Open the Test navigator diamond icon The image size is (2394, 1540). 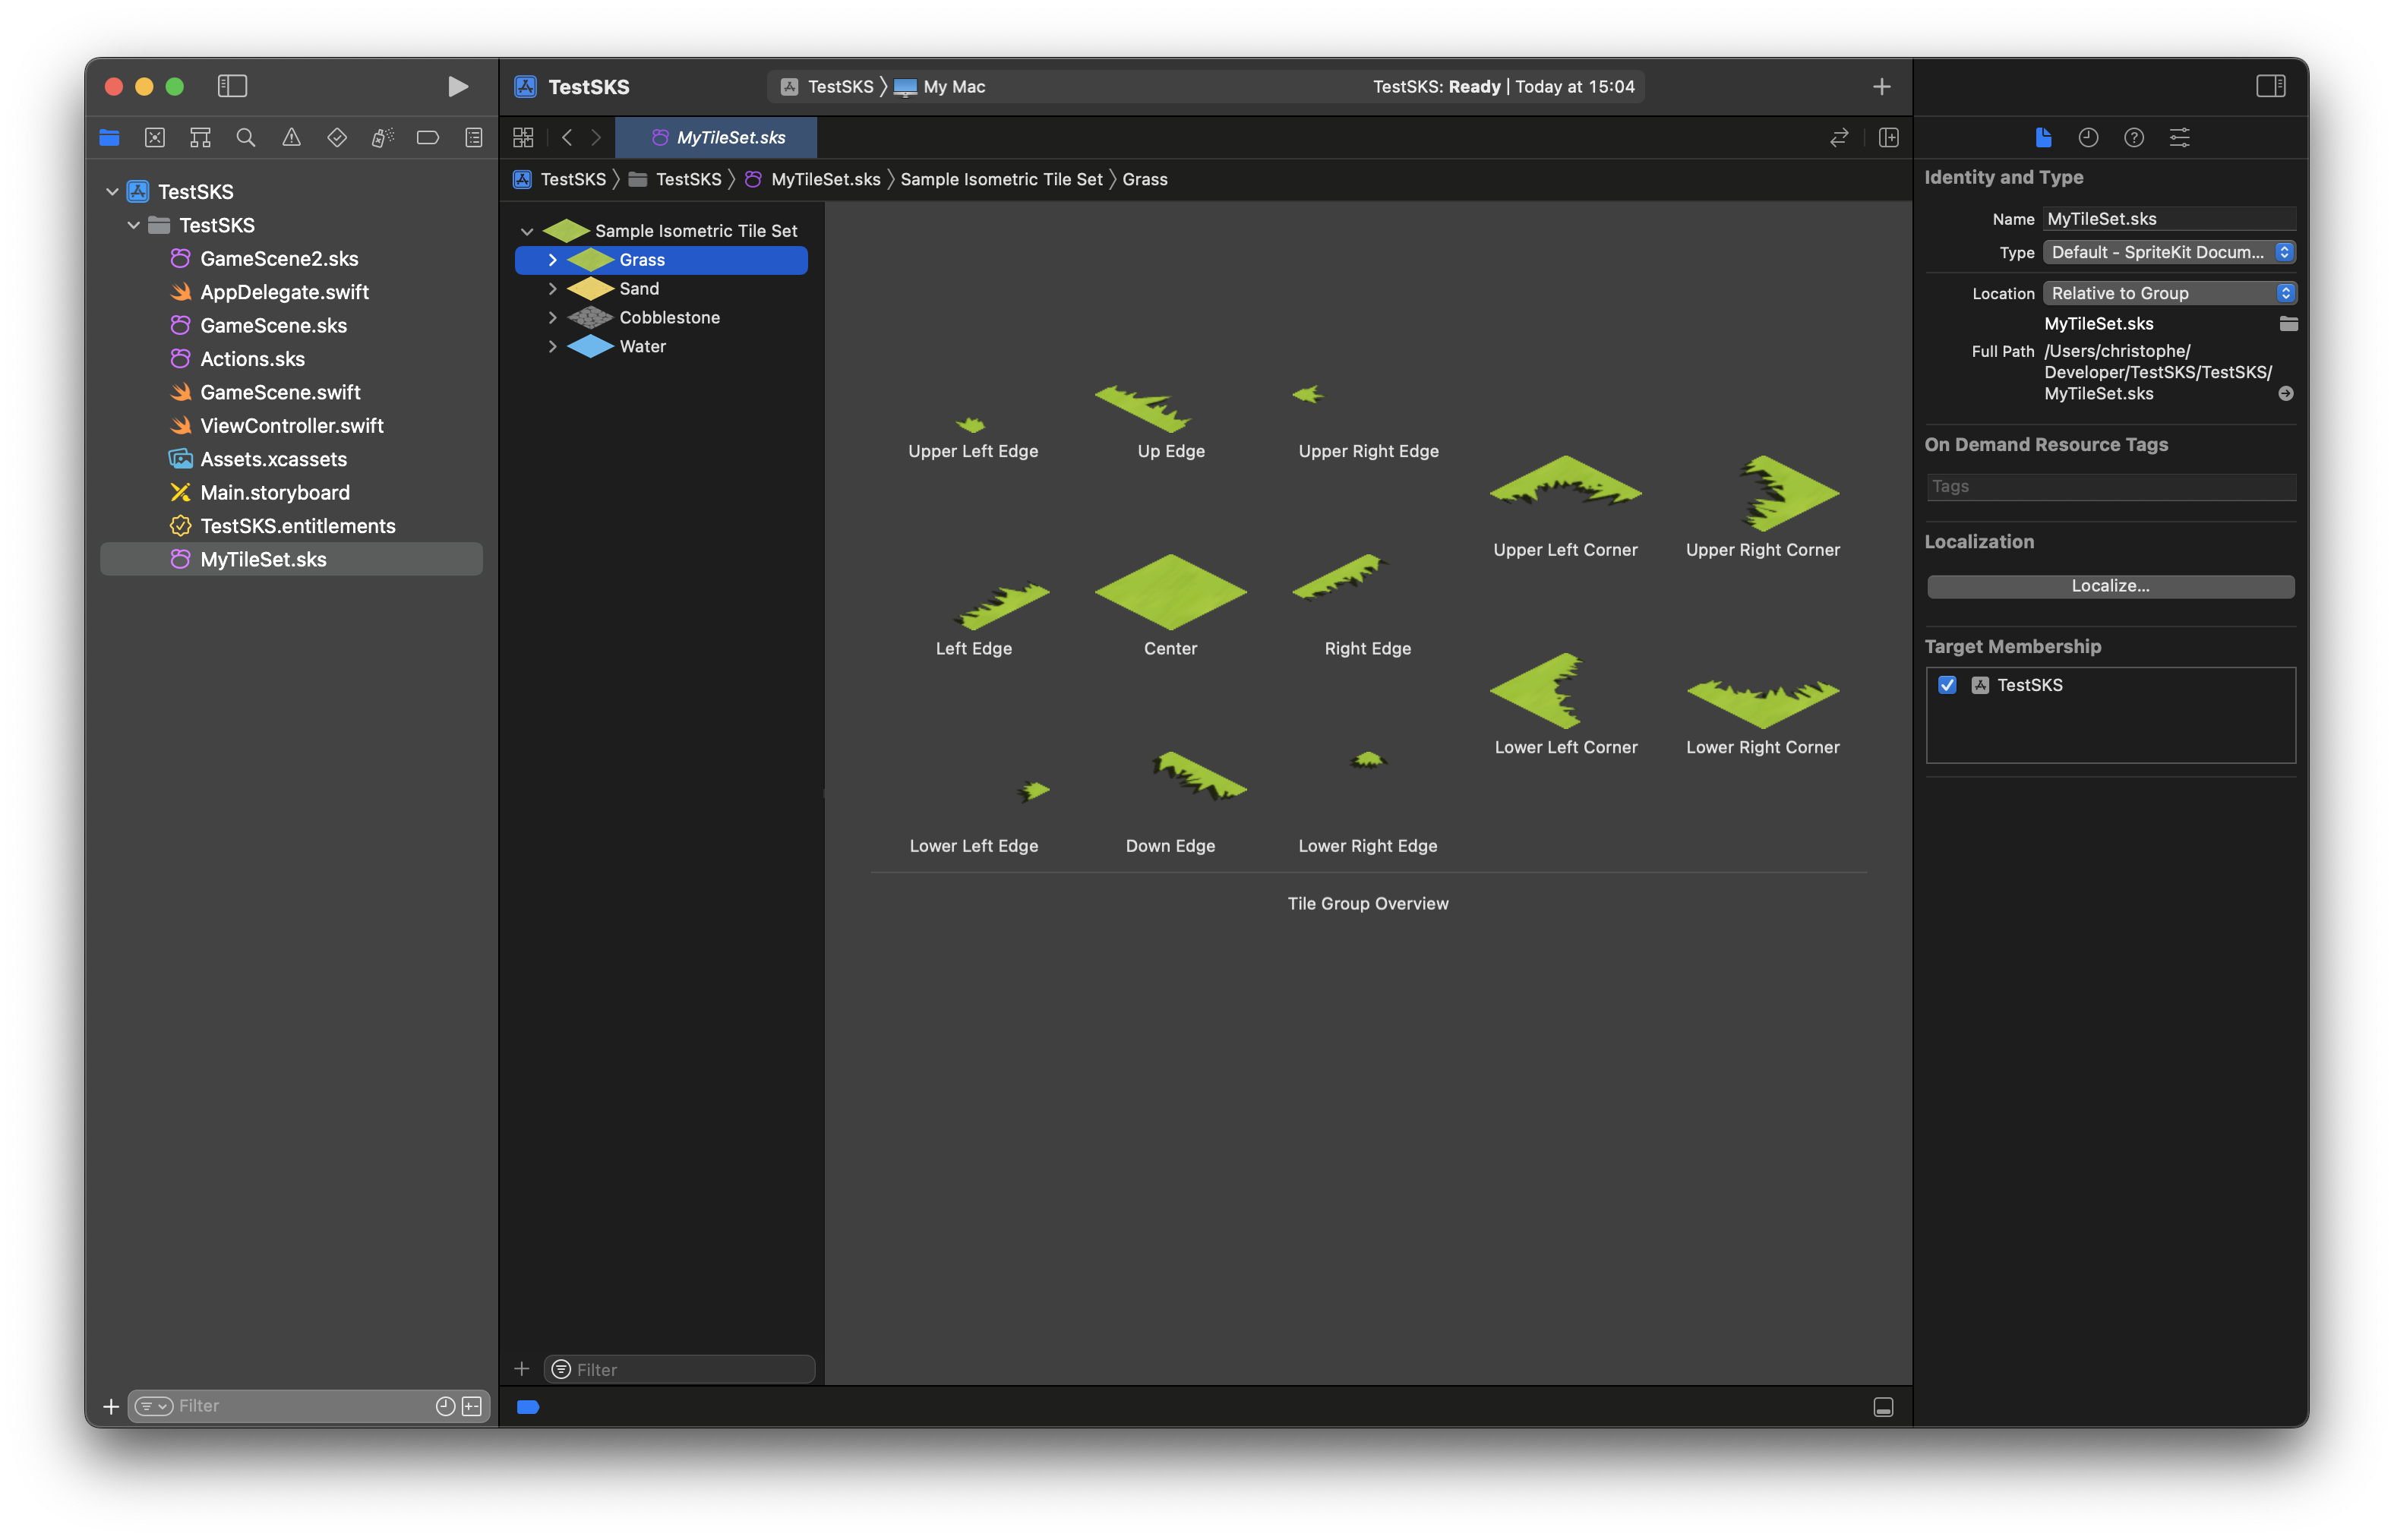[x=337, y=138]
